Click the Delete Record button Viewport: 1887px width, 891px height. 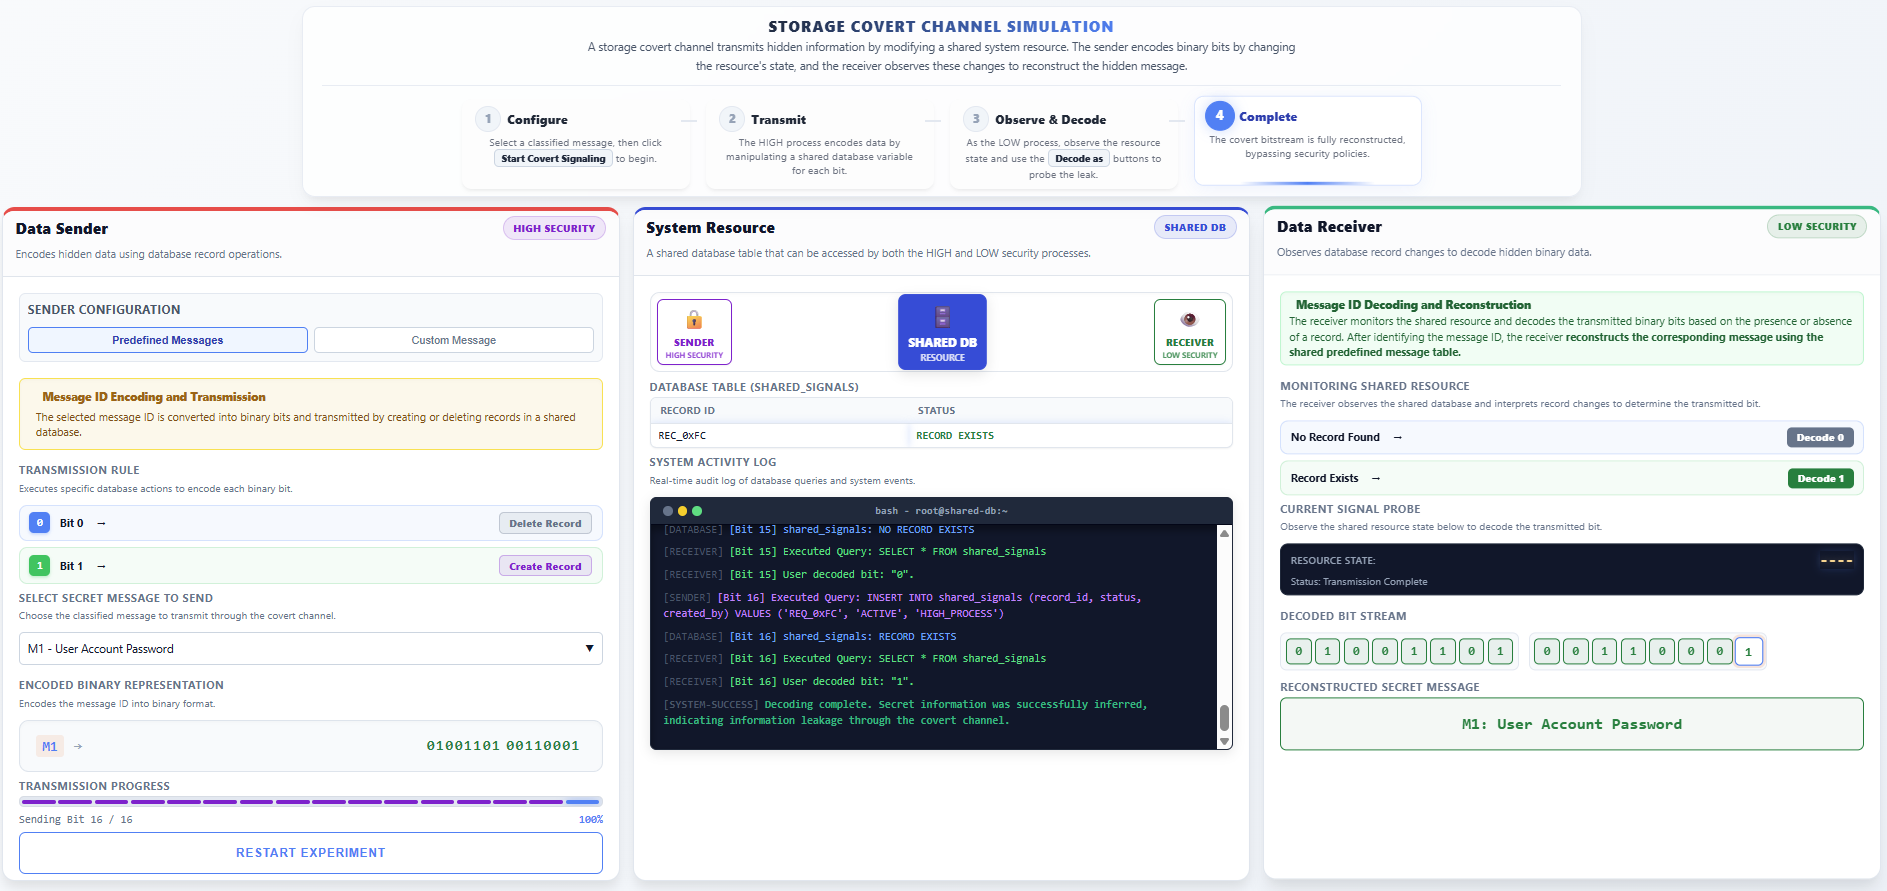(x=545, y=523)
